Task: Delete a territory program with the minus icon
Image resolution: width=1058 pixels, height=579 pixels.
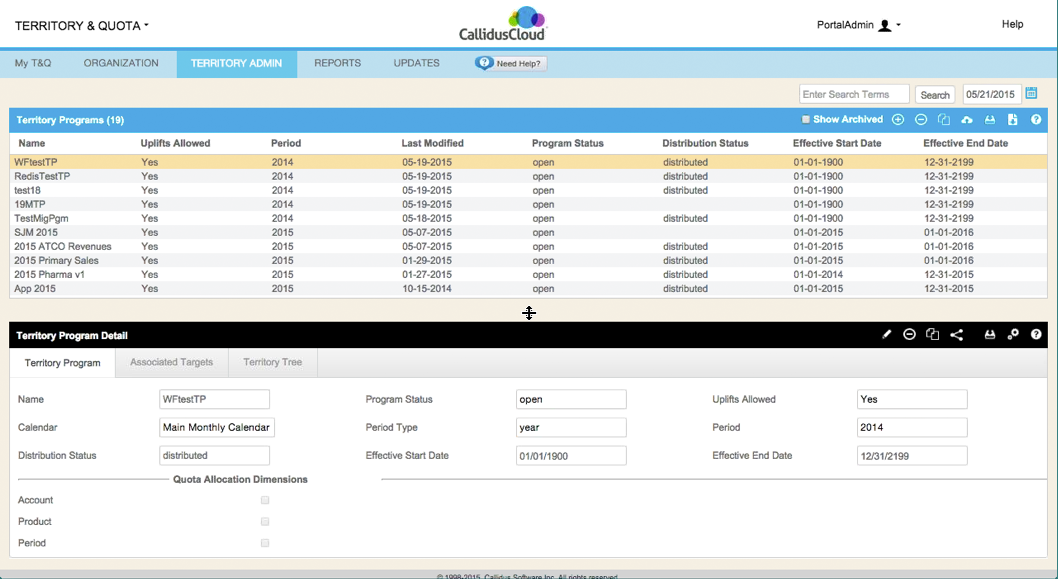Action: pos(921,119)
